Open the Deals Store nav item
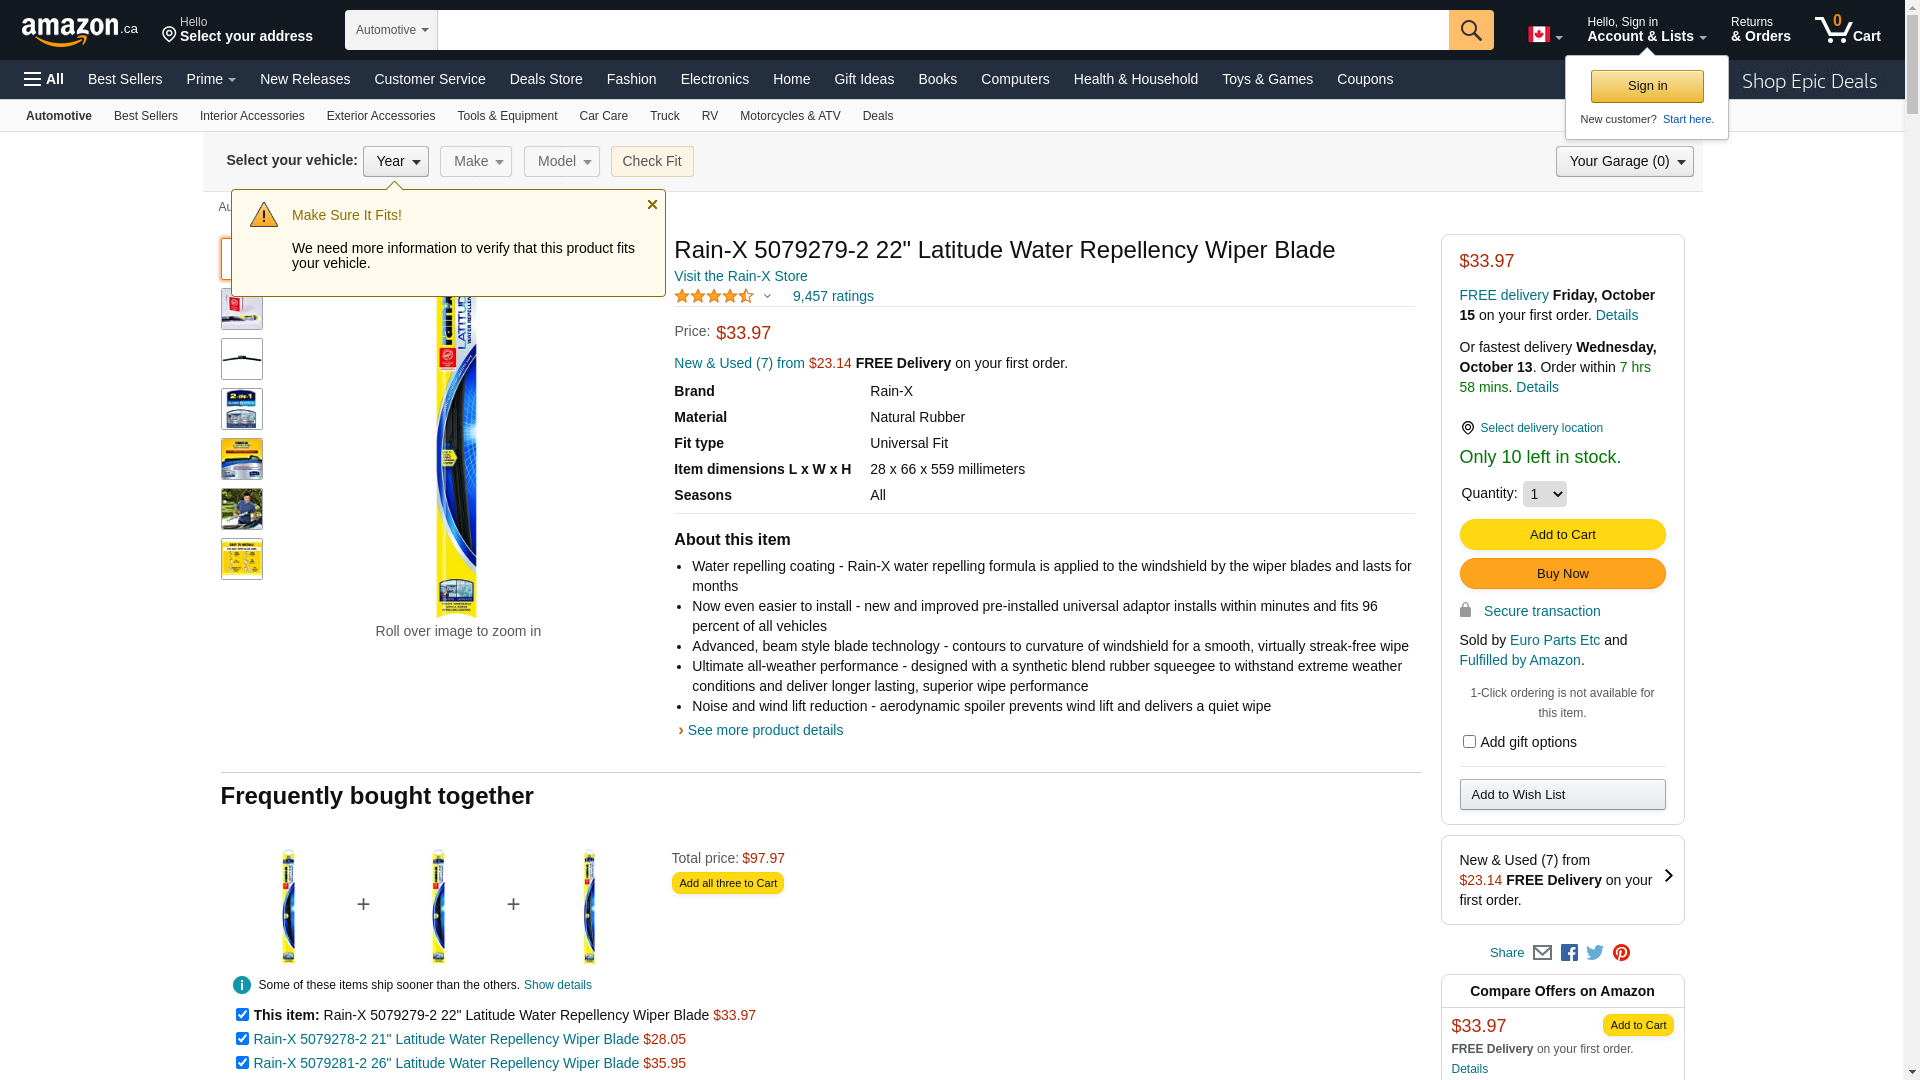 tap(545, 79)
